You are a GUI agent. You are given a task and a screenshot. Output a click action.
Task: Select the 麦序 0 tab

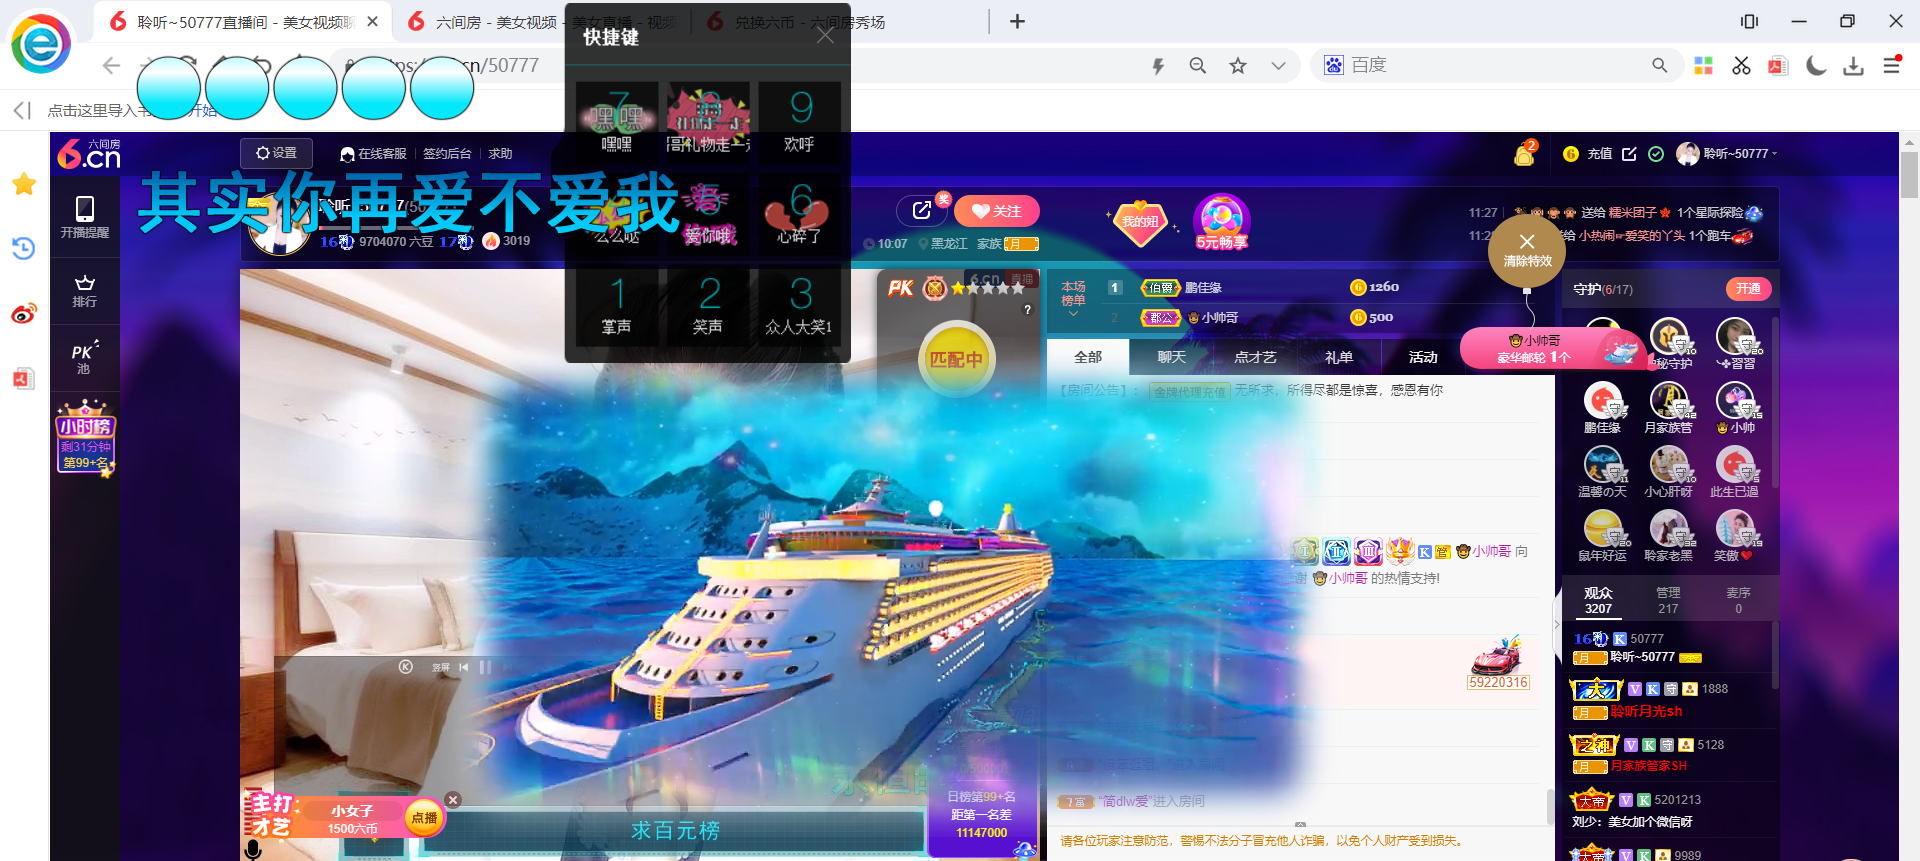1738,600
